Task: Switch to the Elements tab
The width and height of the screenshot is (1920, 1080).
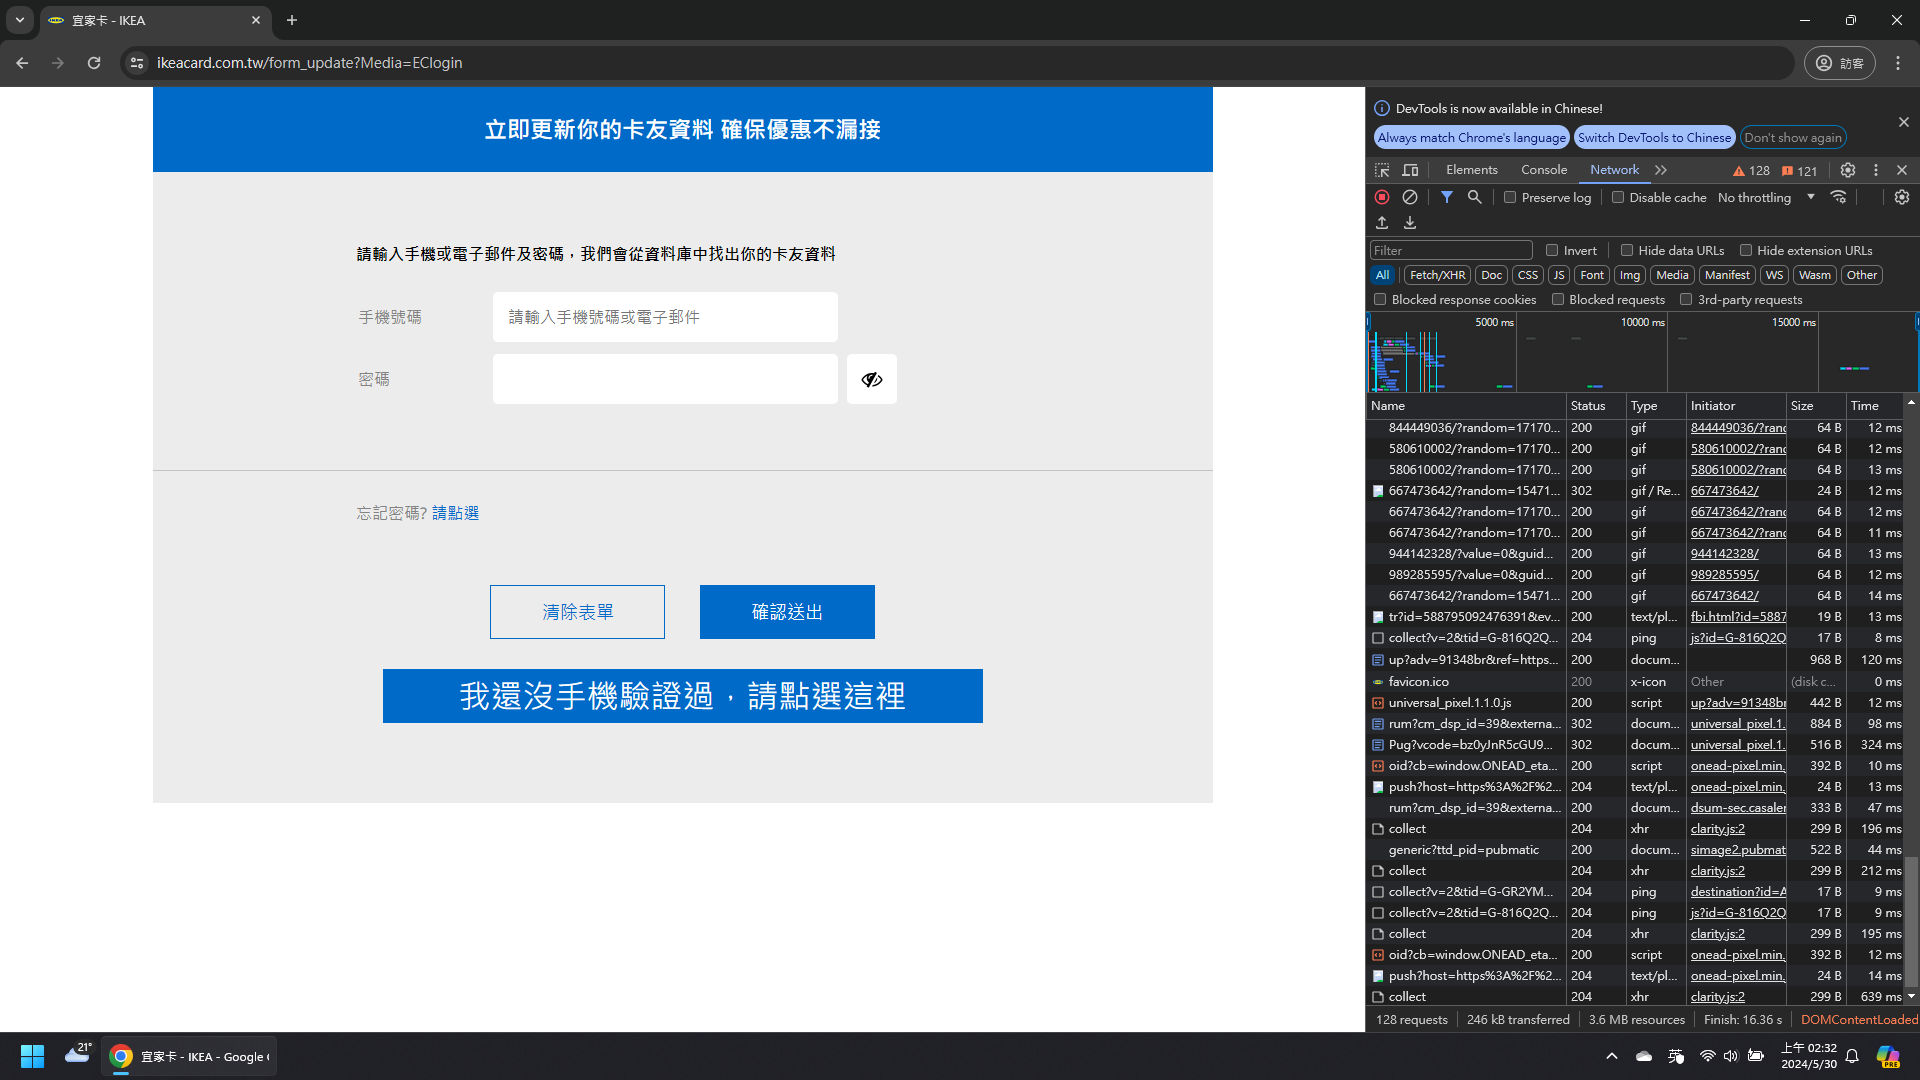Action: pos(1472,170)
